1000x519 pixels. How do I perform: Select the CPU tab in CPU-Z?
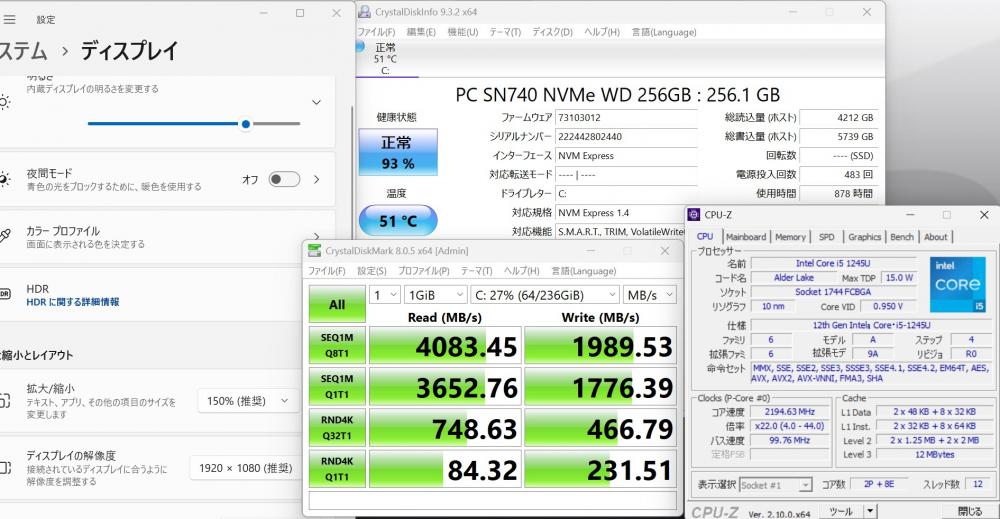705,236
